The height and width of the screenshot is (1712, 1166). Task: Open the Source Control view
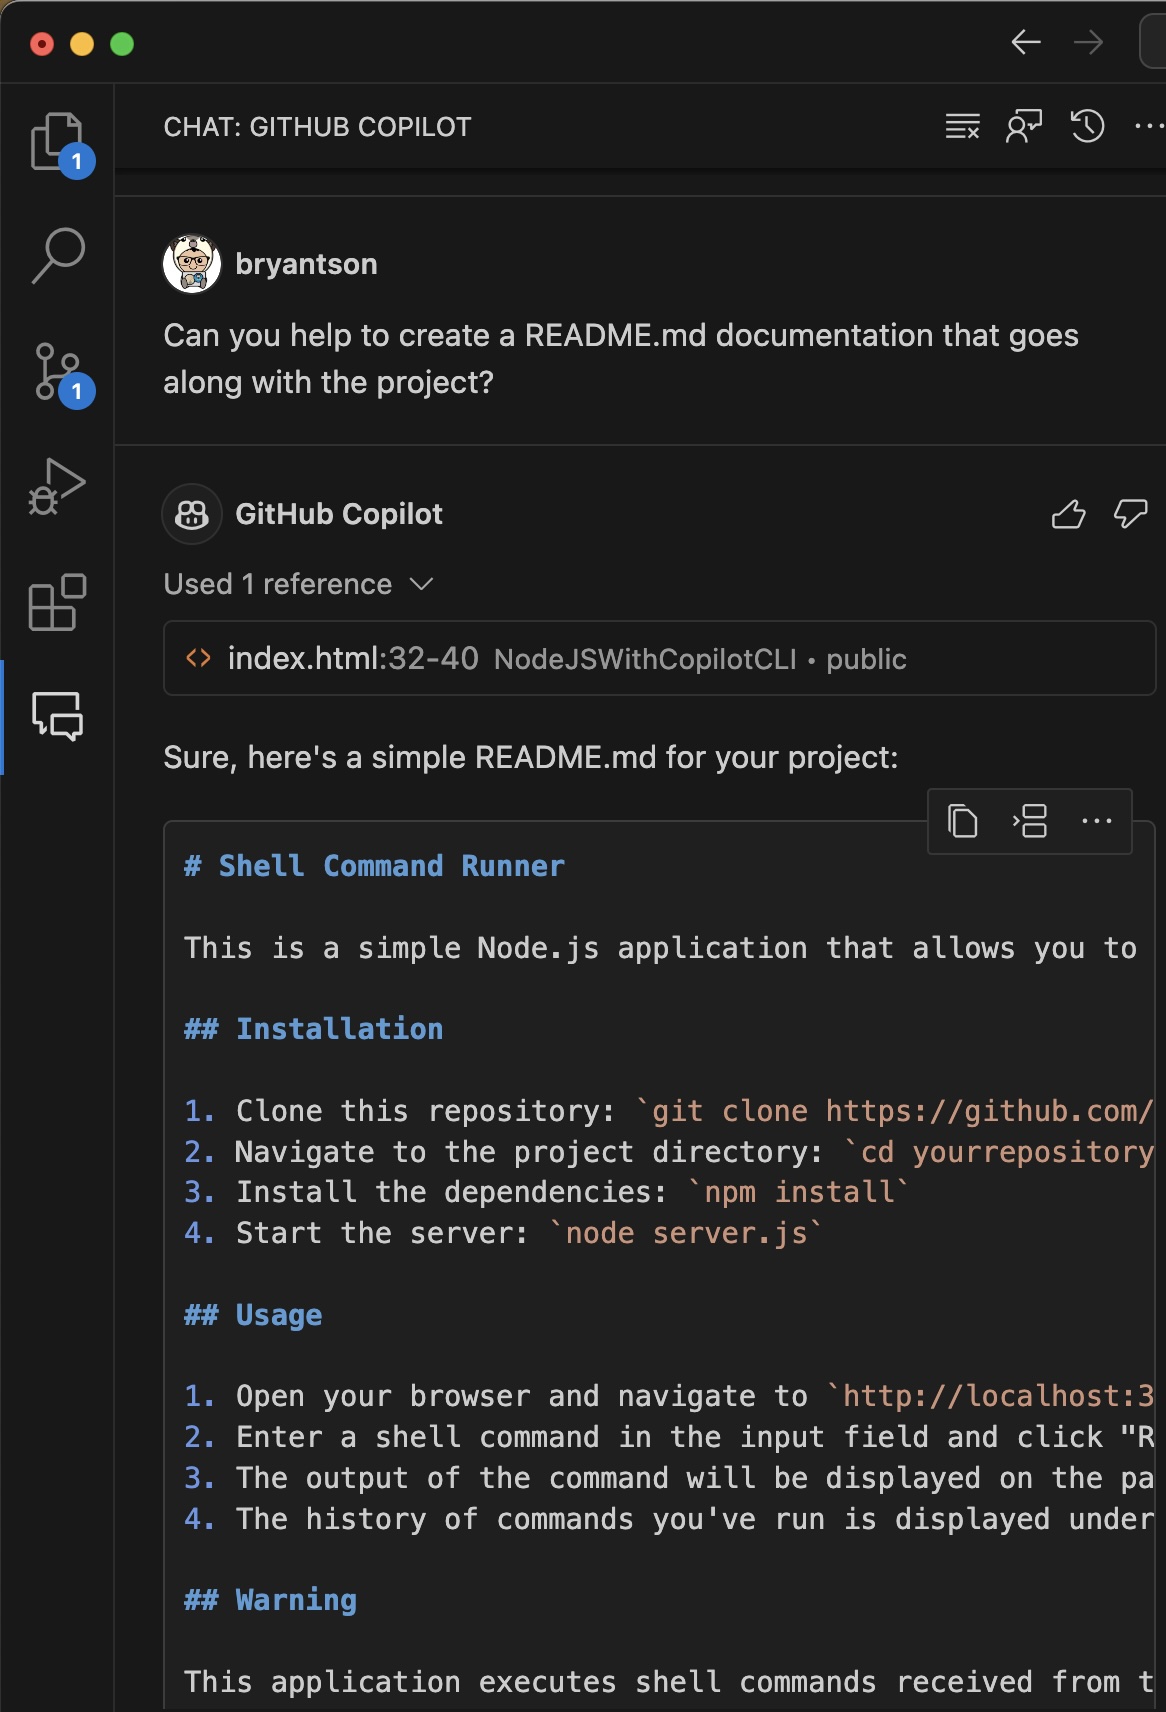[57, 372]
